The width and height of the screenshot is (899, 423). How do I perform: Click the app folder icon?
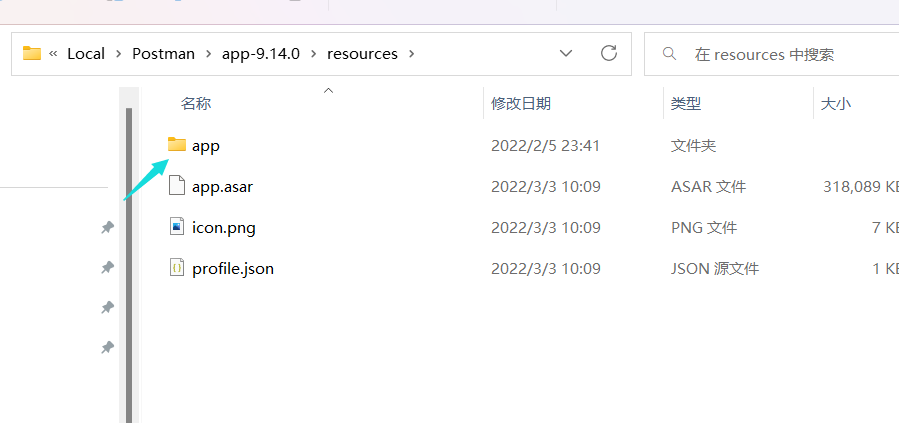point(177,145)
